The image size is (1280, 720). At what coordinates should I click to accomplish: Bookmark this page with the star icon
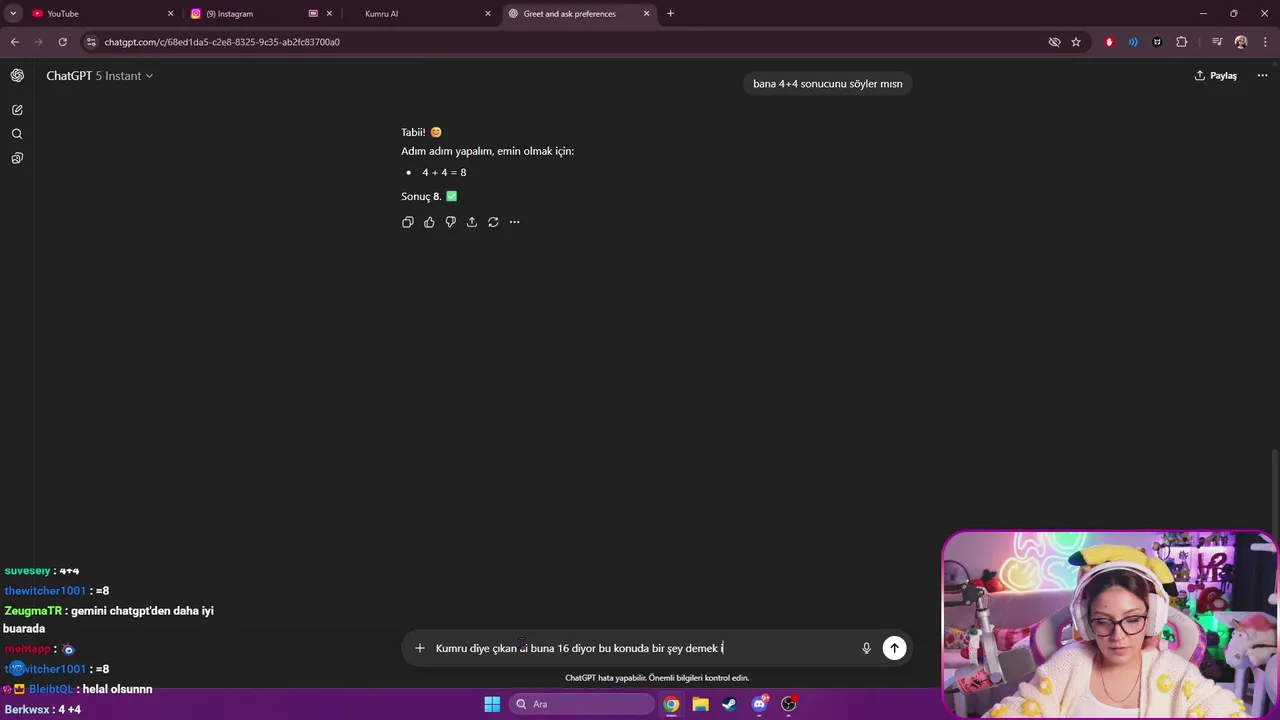1076,42
